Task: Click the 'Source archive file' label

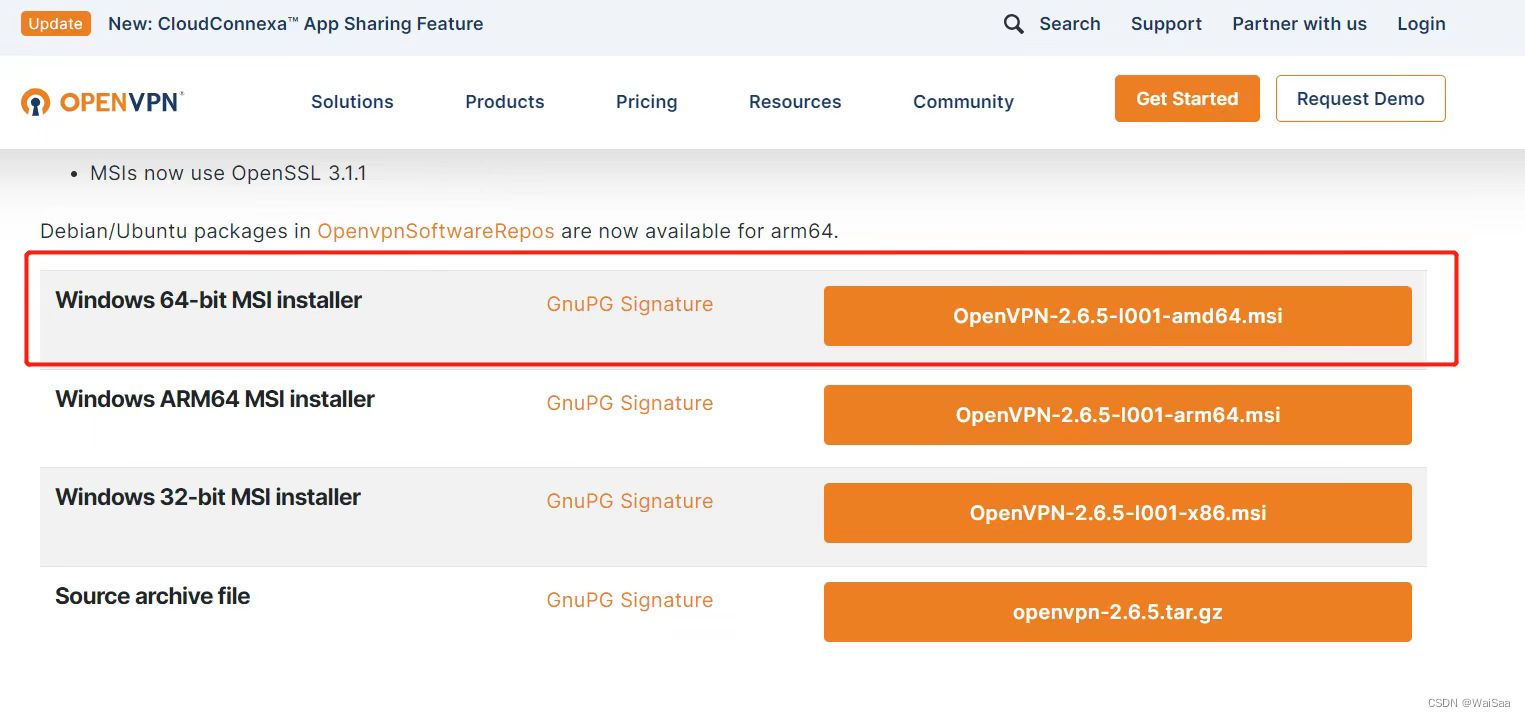Action: [153, 596]
